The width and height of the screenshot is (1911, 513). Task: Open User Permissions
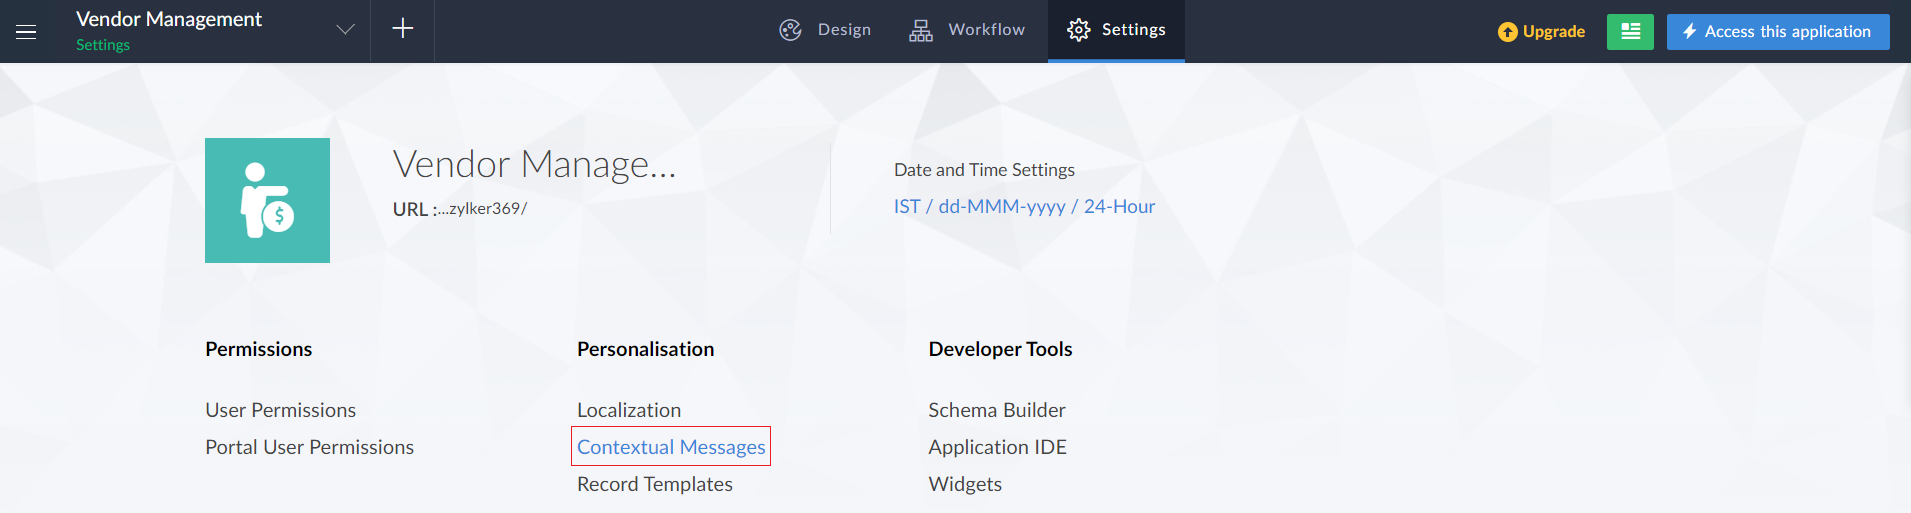[x=281, y=410]
